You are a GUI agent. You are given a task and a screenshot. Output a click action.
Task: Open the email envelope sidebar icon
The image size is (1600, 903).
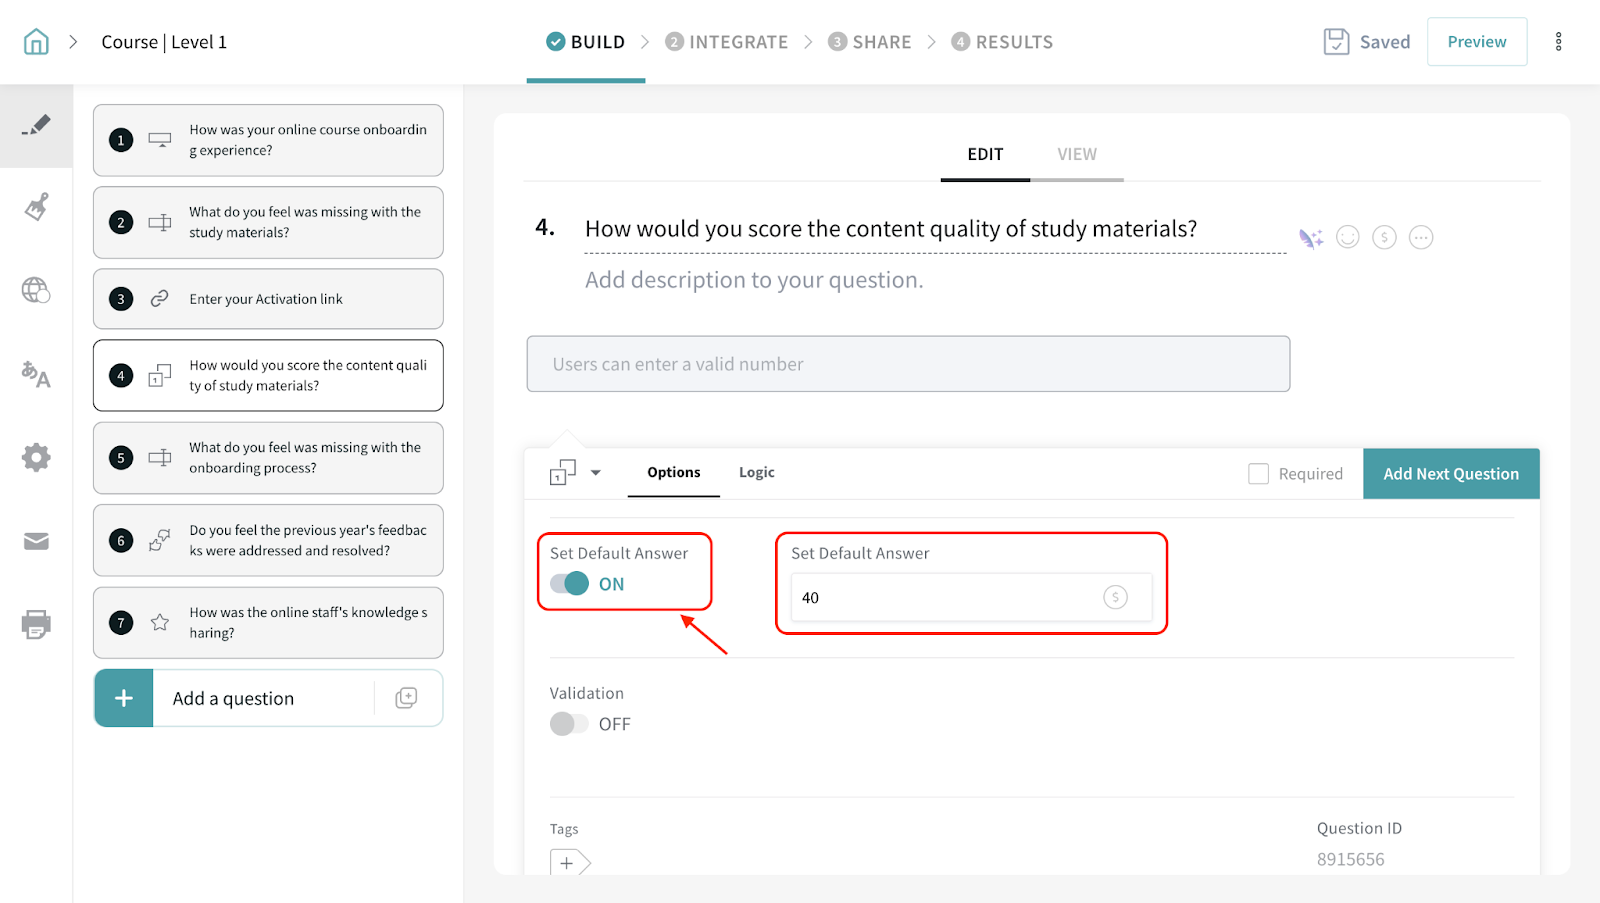[x=36, y=541]
